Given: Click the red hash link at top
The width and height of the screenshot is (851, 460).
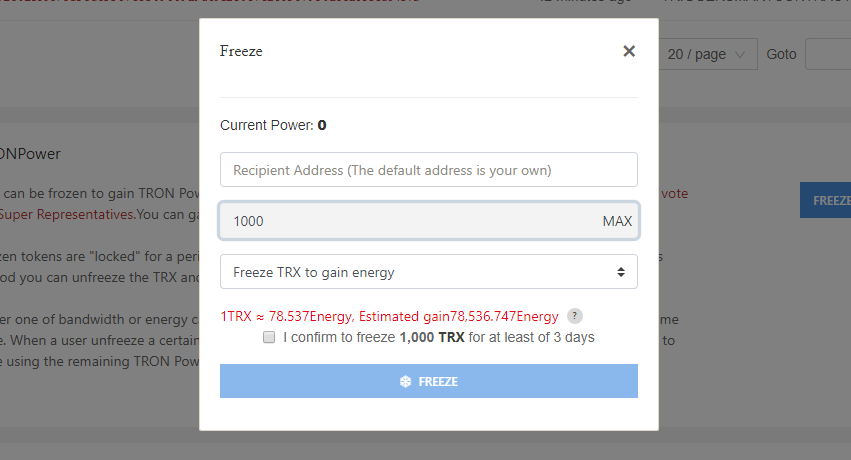Looking at the screenshot, I should 200,3.
